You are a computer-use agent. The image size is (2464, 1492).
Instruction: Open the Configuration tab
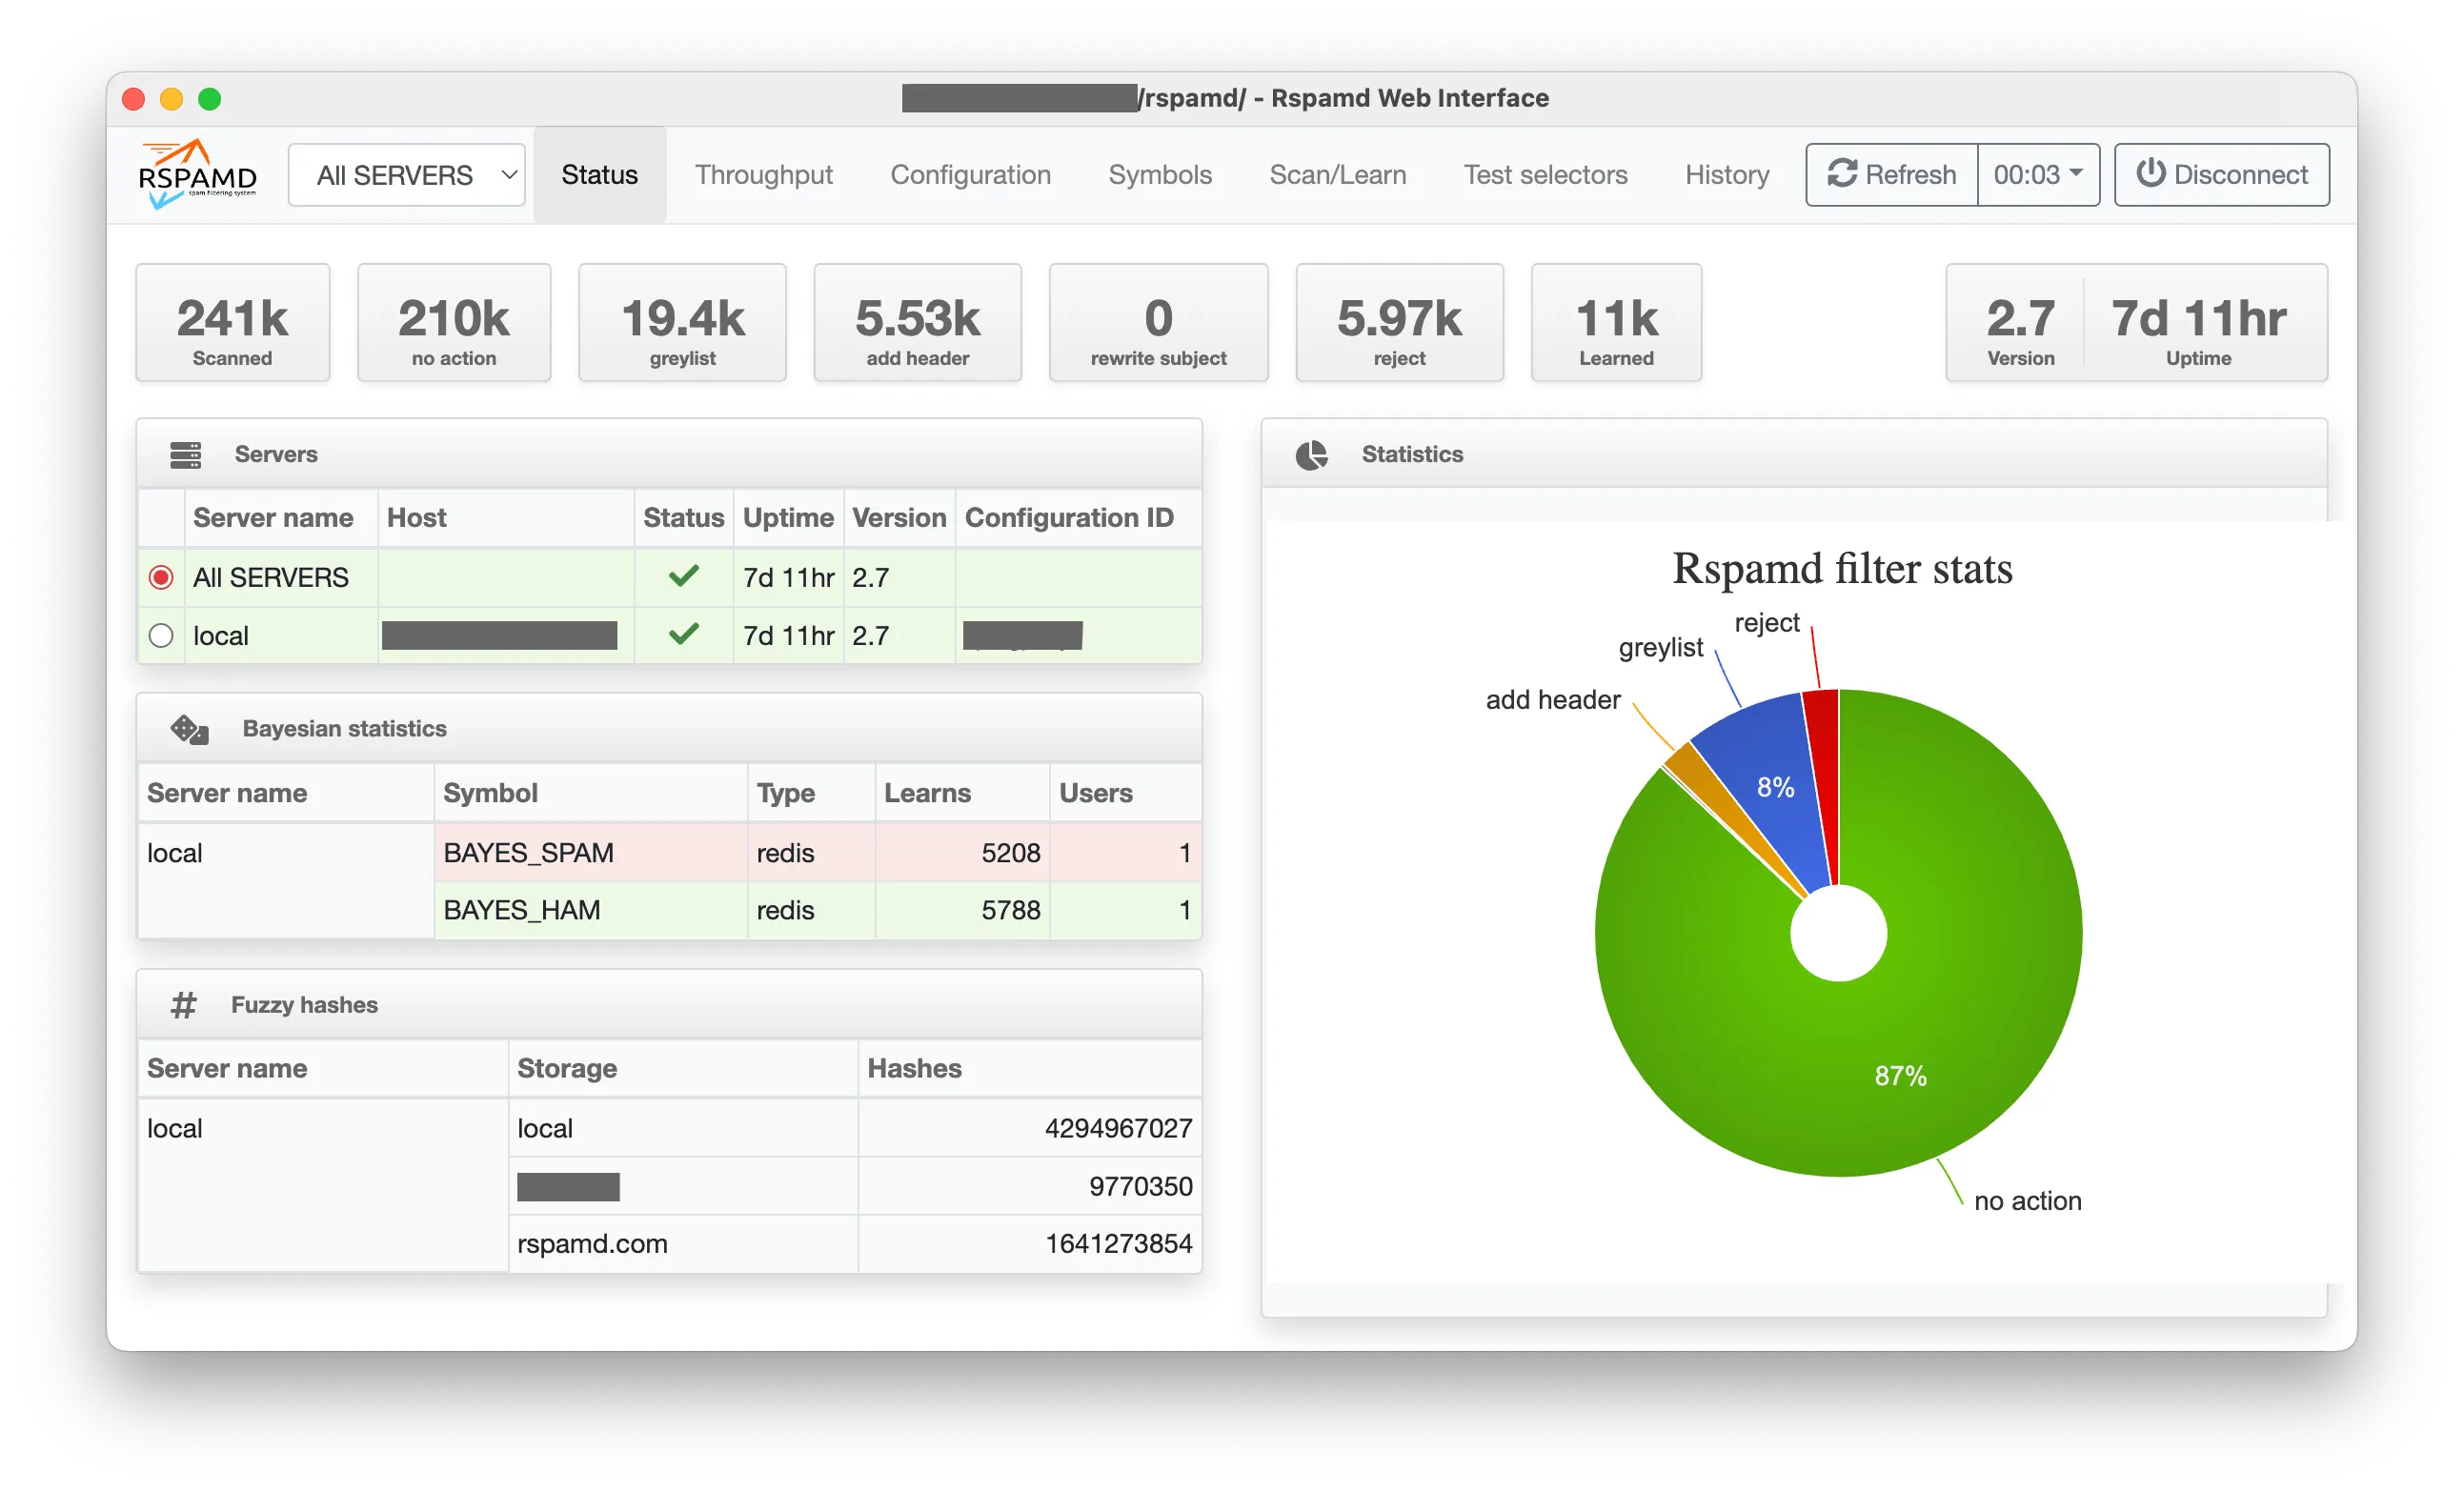[x=970, y=174]
